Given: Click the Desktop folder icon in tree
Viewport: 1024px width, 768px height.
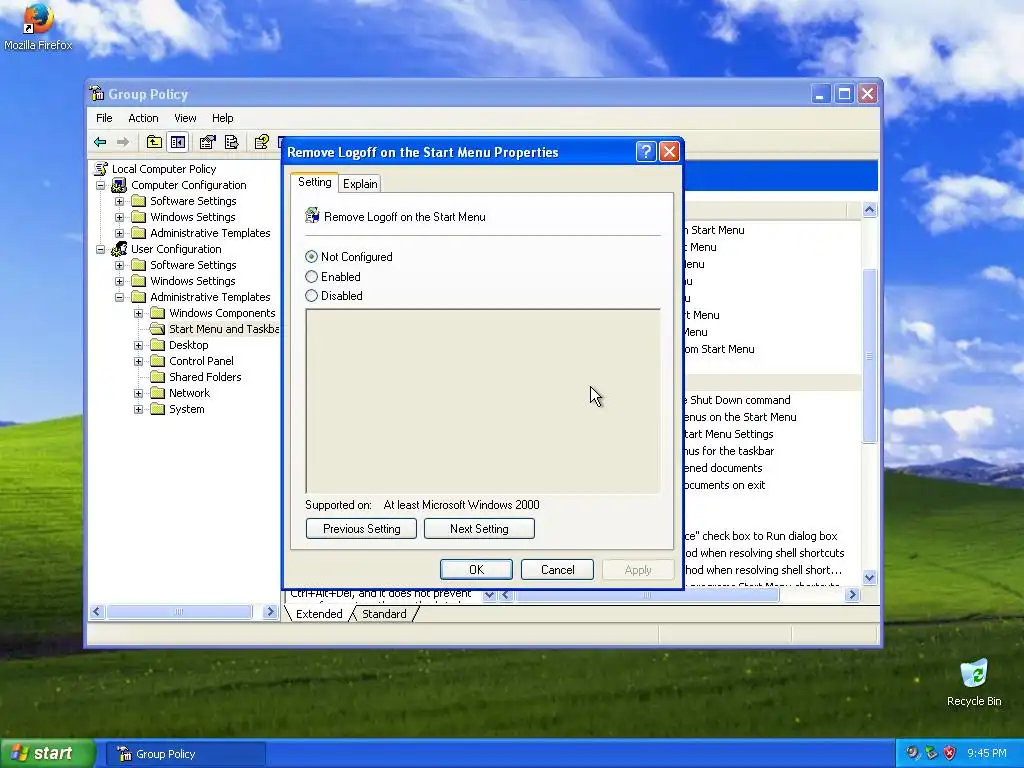Looking at the screenshot, I should pyautogui.click(x=157, y=345).
